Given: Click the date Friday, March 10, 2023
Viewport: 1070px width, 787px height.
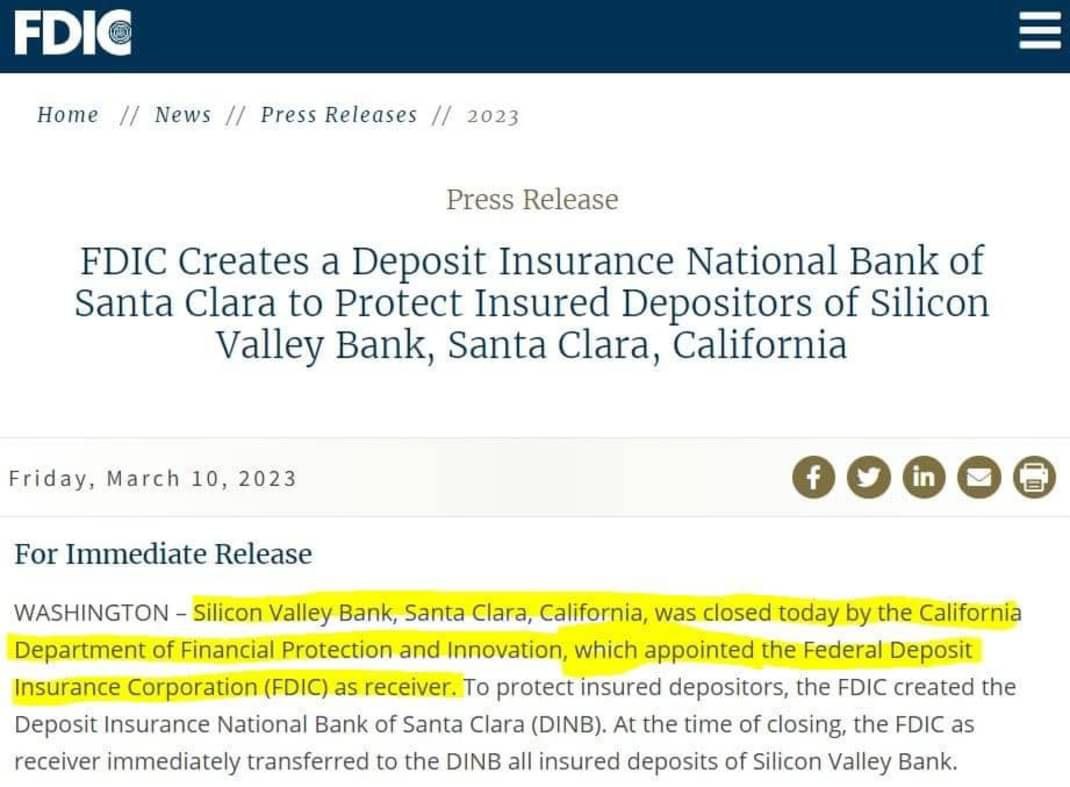Looking at the screenshot, I should [153, 478].
